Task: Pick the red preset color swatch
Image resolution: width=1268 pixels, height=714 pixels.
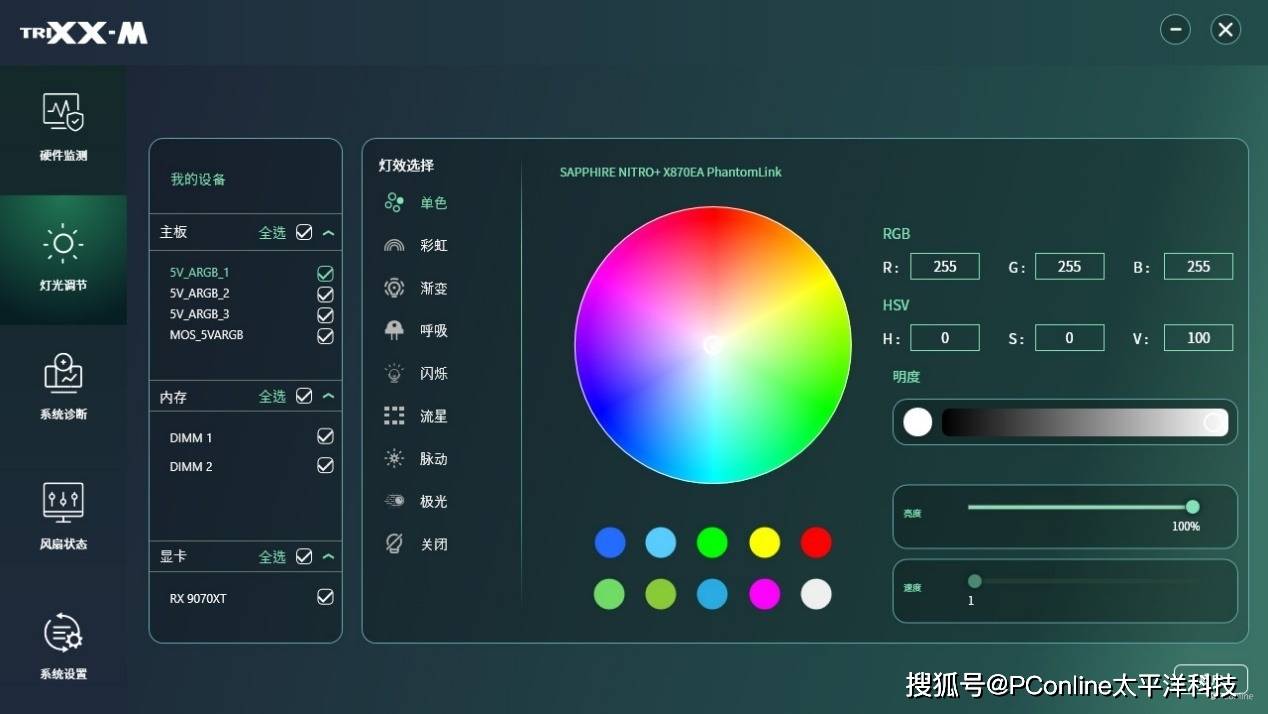Action: point(816,543)
